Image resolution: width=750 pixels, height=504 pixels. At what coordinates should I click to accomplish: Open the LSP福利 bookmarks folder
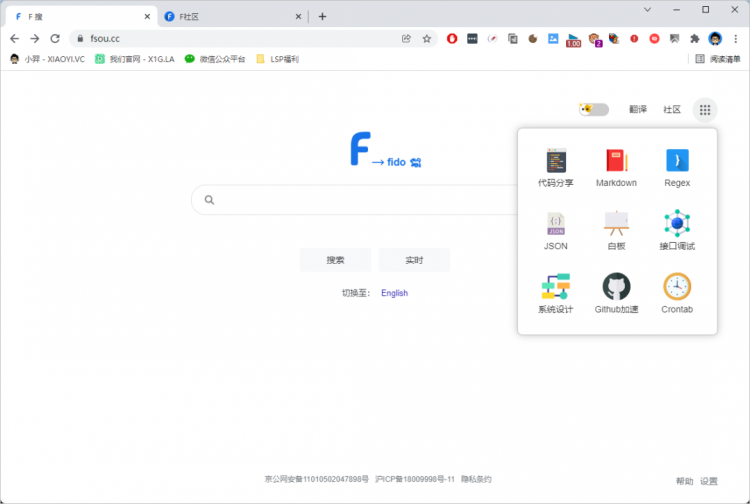click(277, 59)
